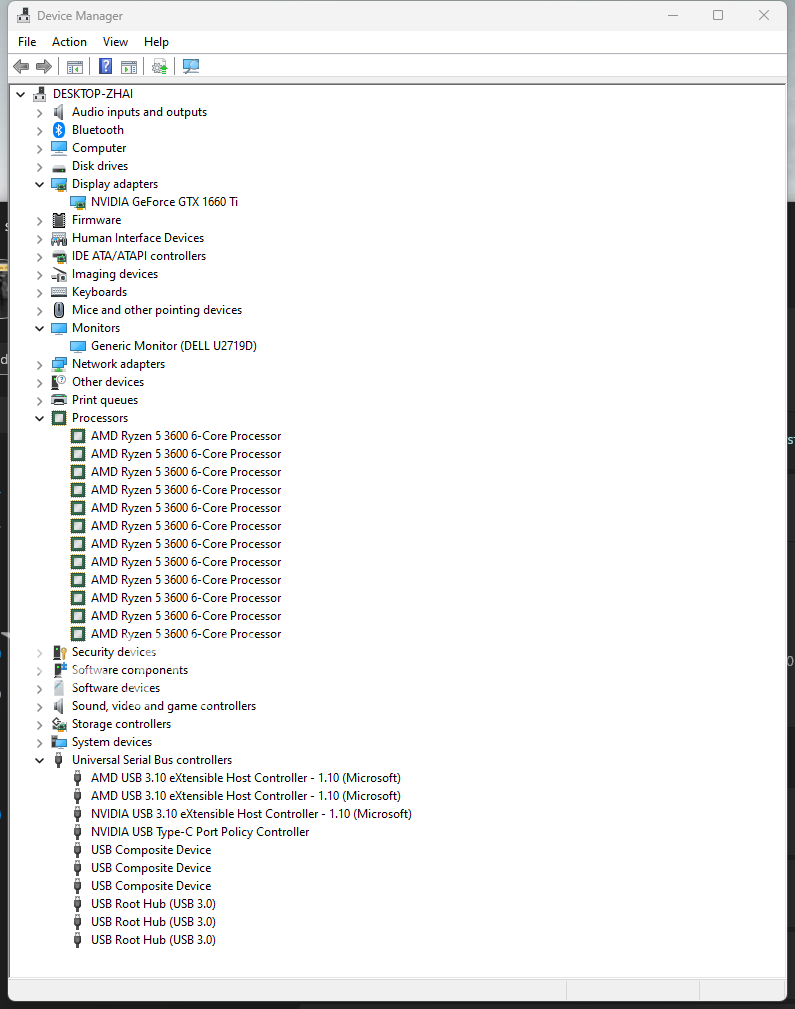Expand the Keyboards category
Image resolution: width=795 pixels, height=1009 pixels.
(40, 292)
